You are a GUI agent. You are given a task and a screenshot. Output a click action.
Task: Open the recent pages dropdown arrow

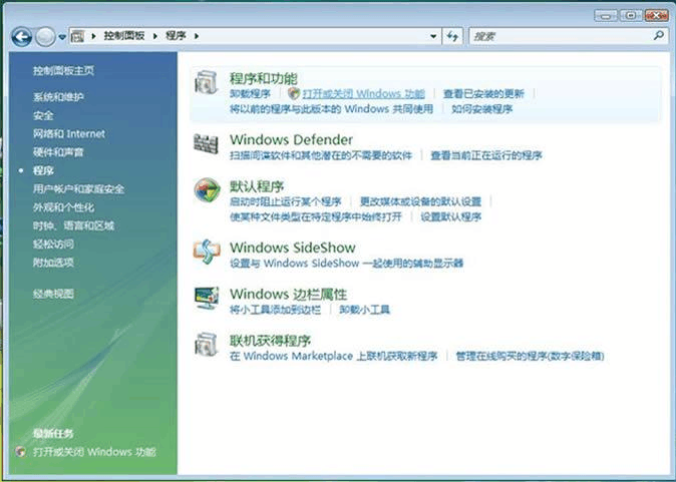[x=62, y=36]
